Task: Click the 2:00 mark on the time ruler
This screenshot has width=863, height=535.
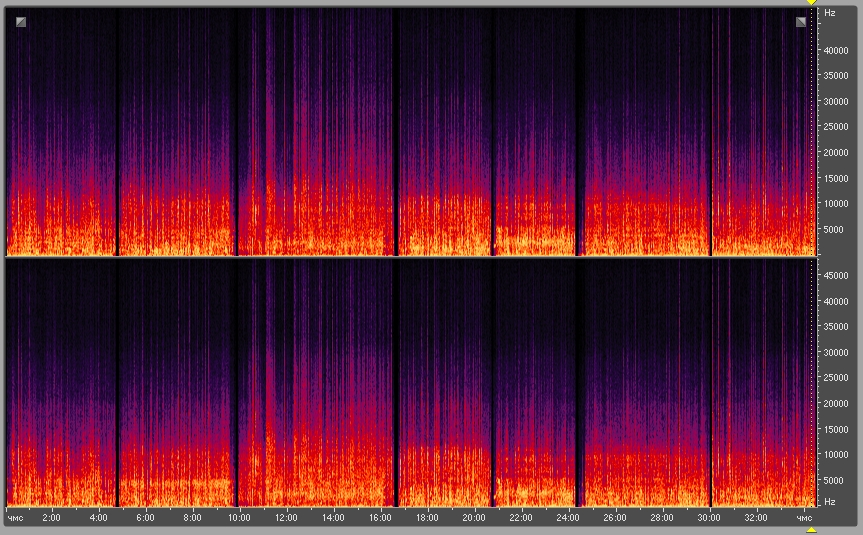Action: tap(52, 518)
